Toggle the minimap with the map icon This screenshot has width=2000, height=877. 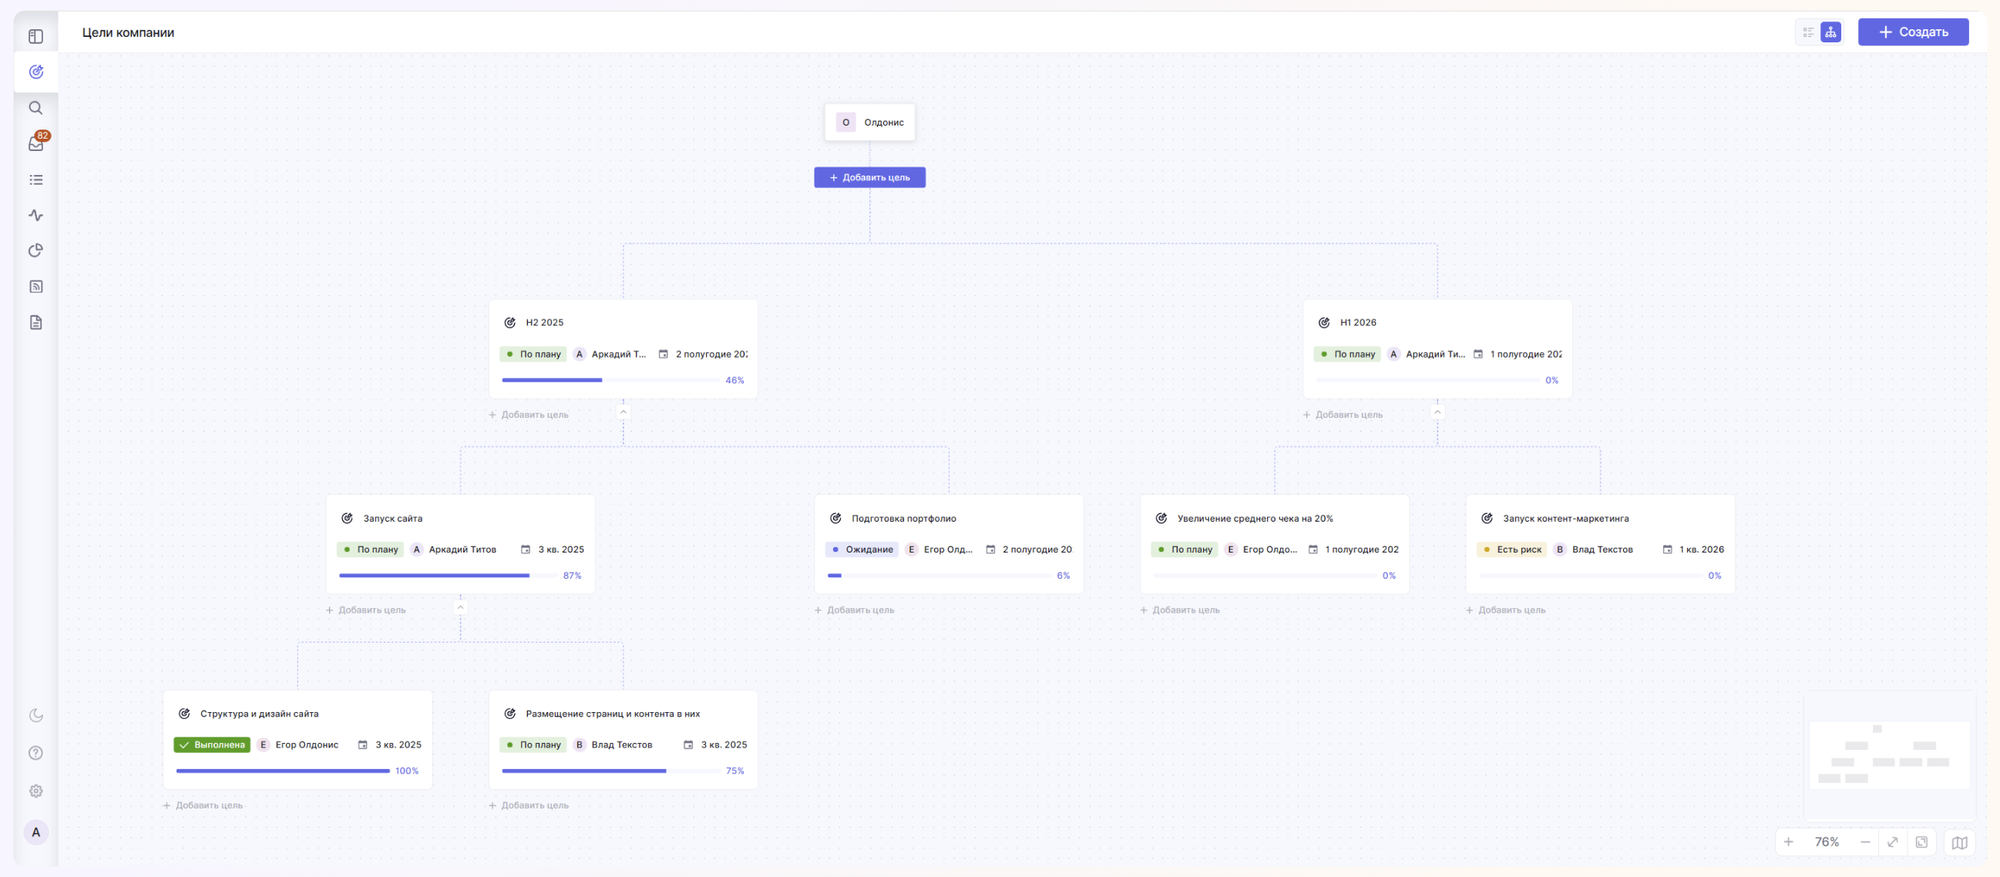click(x=1959, y=842)
